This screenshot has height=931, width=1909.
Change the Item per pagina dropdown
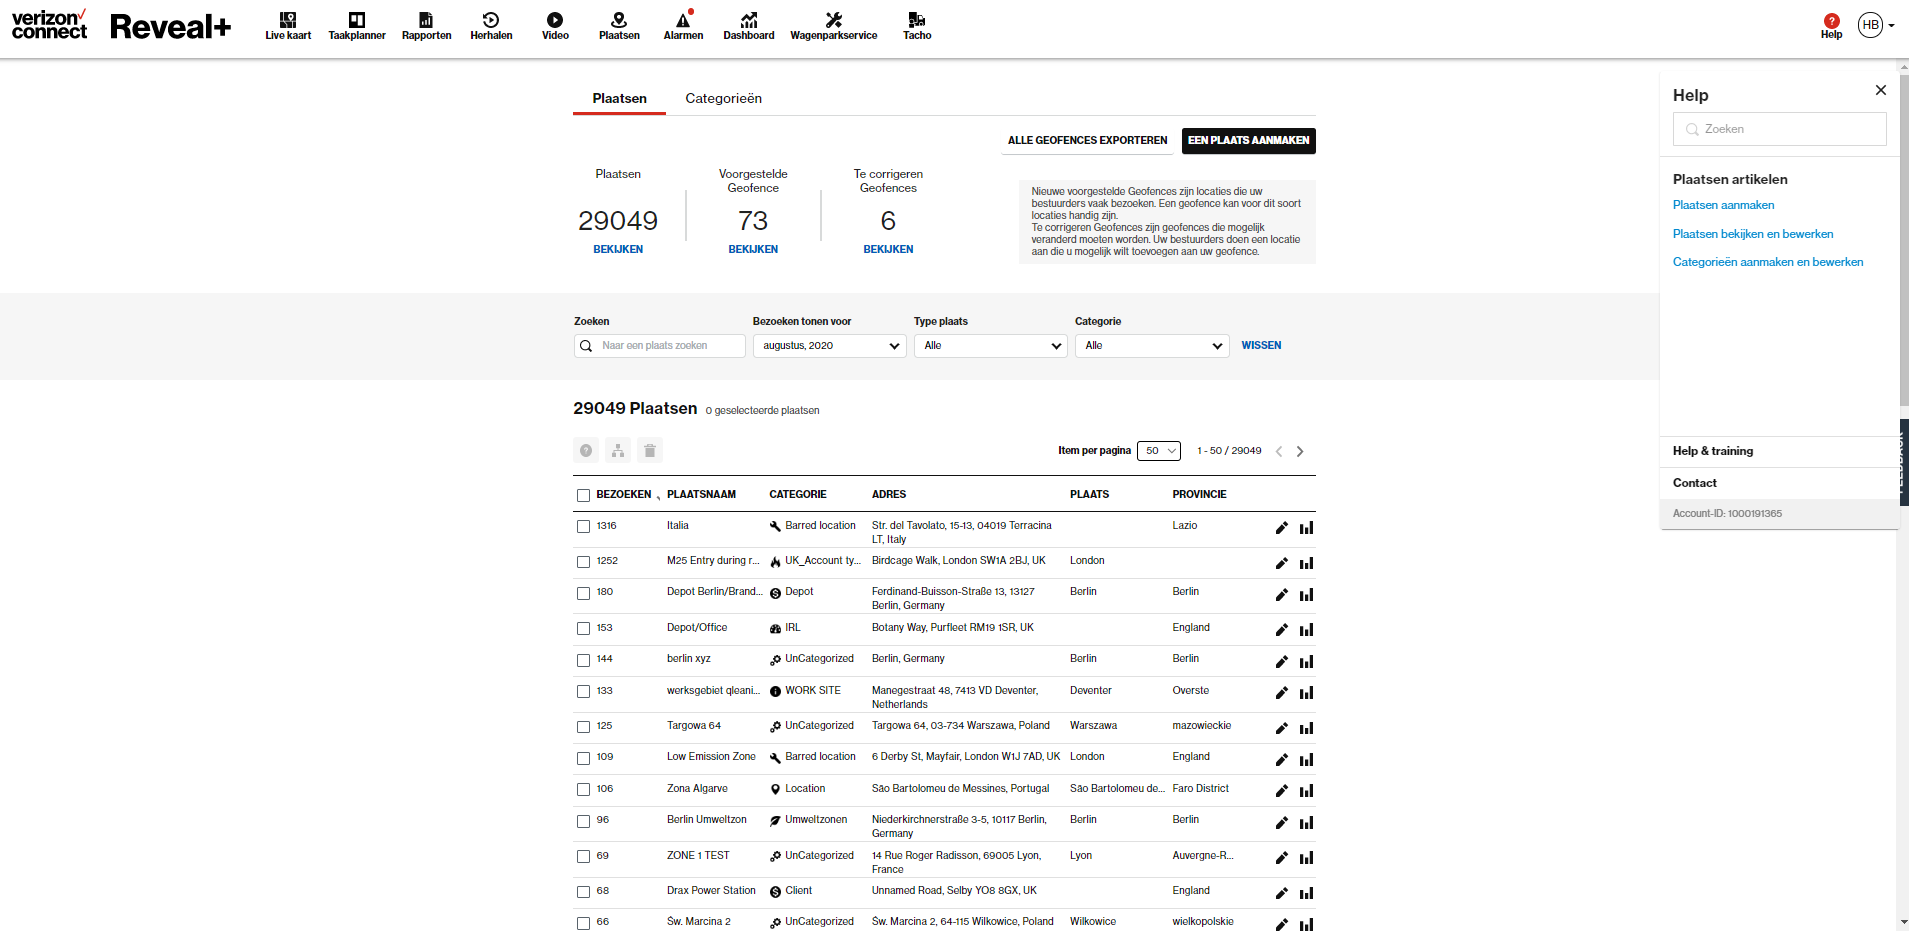pos(1160,451)
